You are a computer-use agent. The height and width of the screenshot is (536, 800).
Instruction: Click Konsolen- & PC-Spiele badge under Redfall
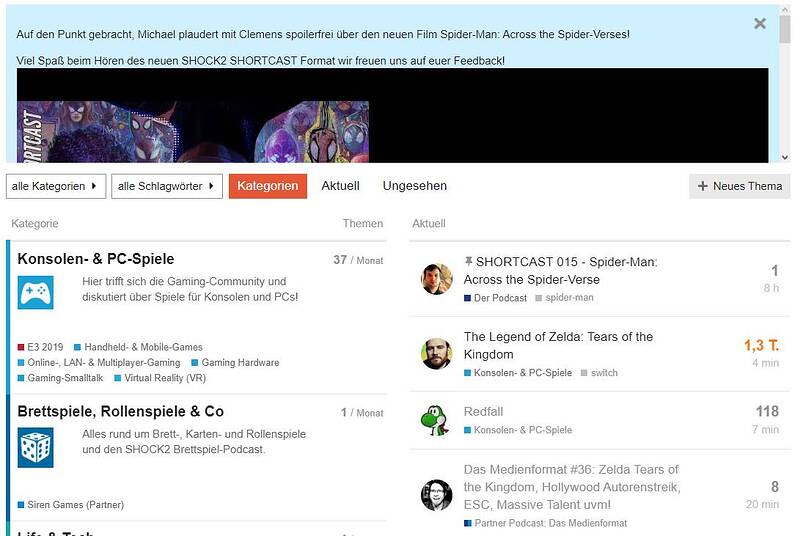click(x=518, y=430)
